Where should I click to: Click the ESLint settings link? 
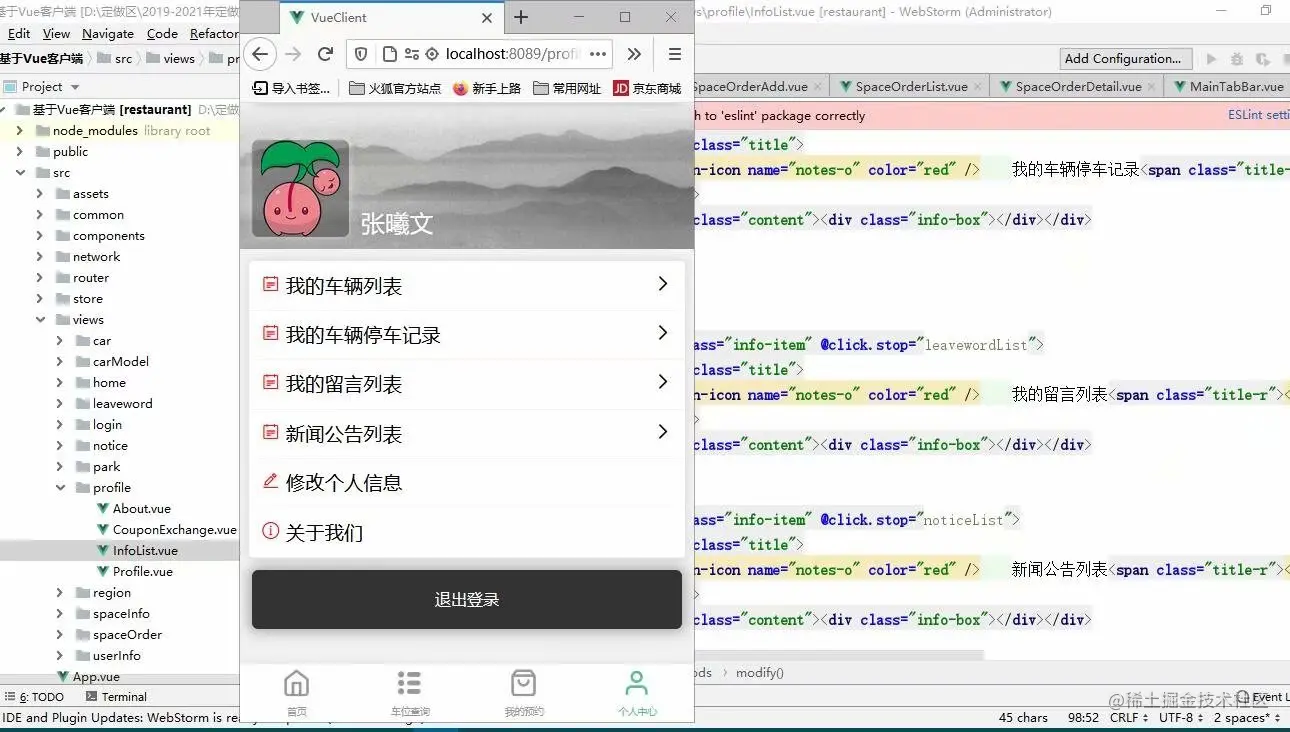pyautogui.click(x=1258, y=116)
